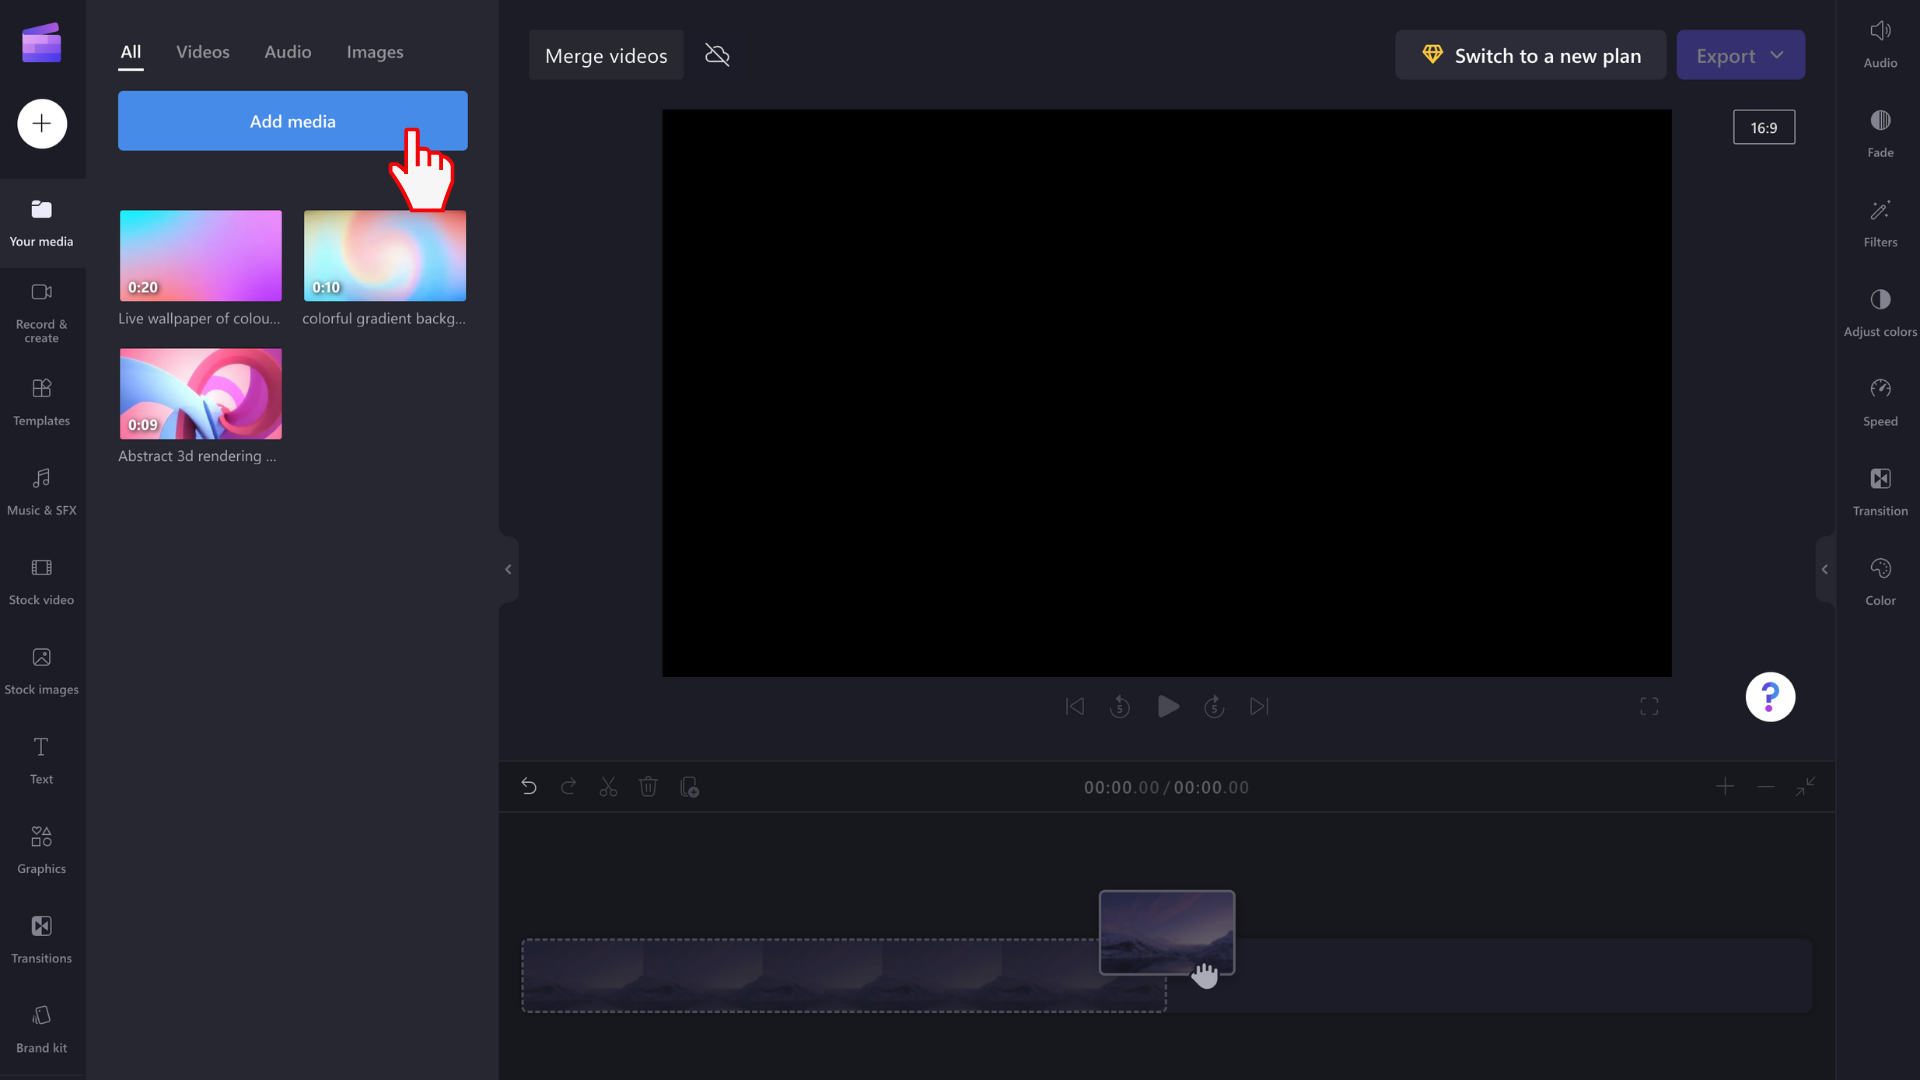Scrub the timeline duration input
The width and height of the screenshot is (1920, 1080).
(x=1212, y=786)
